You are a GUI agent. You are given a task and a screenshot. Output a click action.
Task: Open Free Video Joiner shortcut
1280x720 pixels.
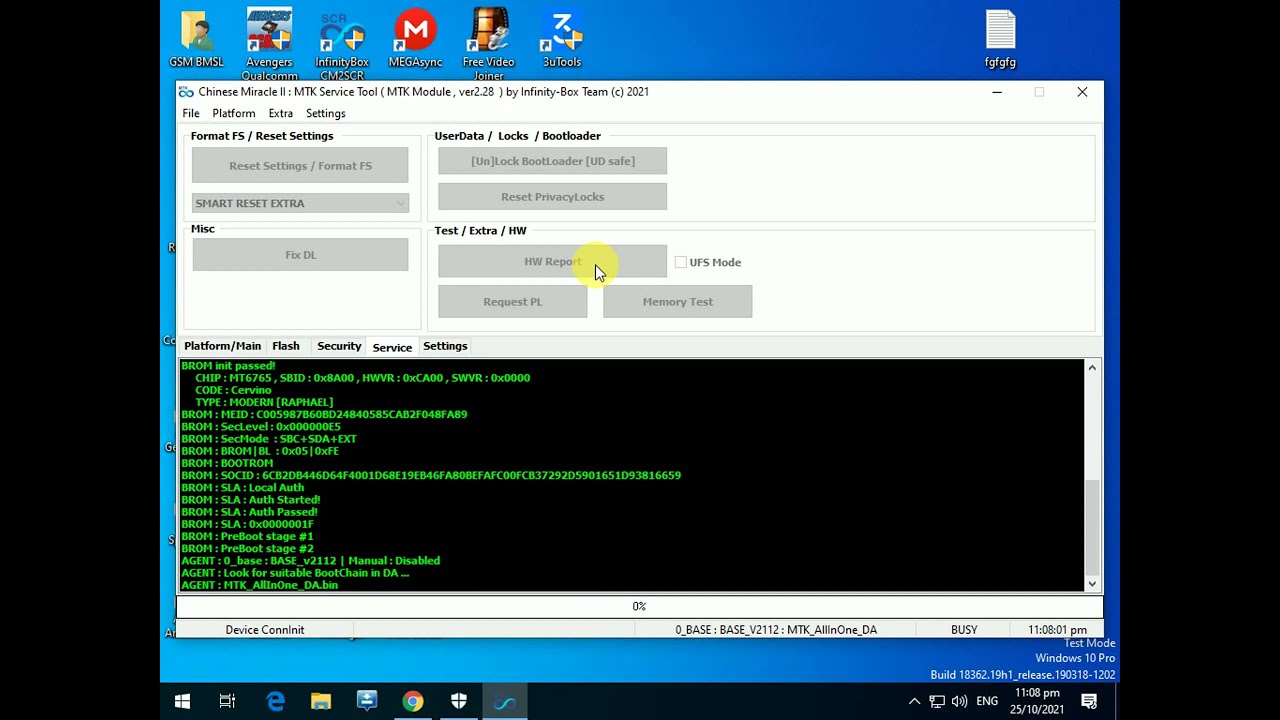coord(488,44)
